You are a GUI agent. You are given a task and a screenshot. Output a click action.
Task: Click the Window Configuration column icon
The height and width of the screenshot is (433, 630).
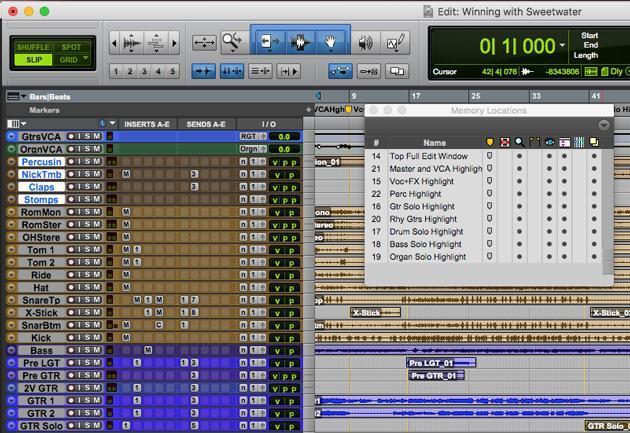click(x=594, y=142)
